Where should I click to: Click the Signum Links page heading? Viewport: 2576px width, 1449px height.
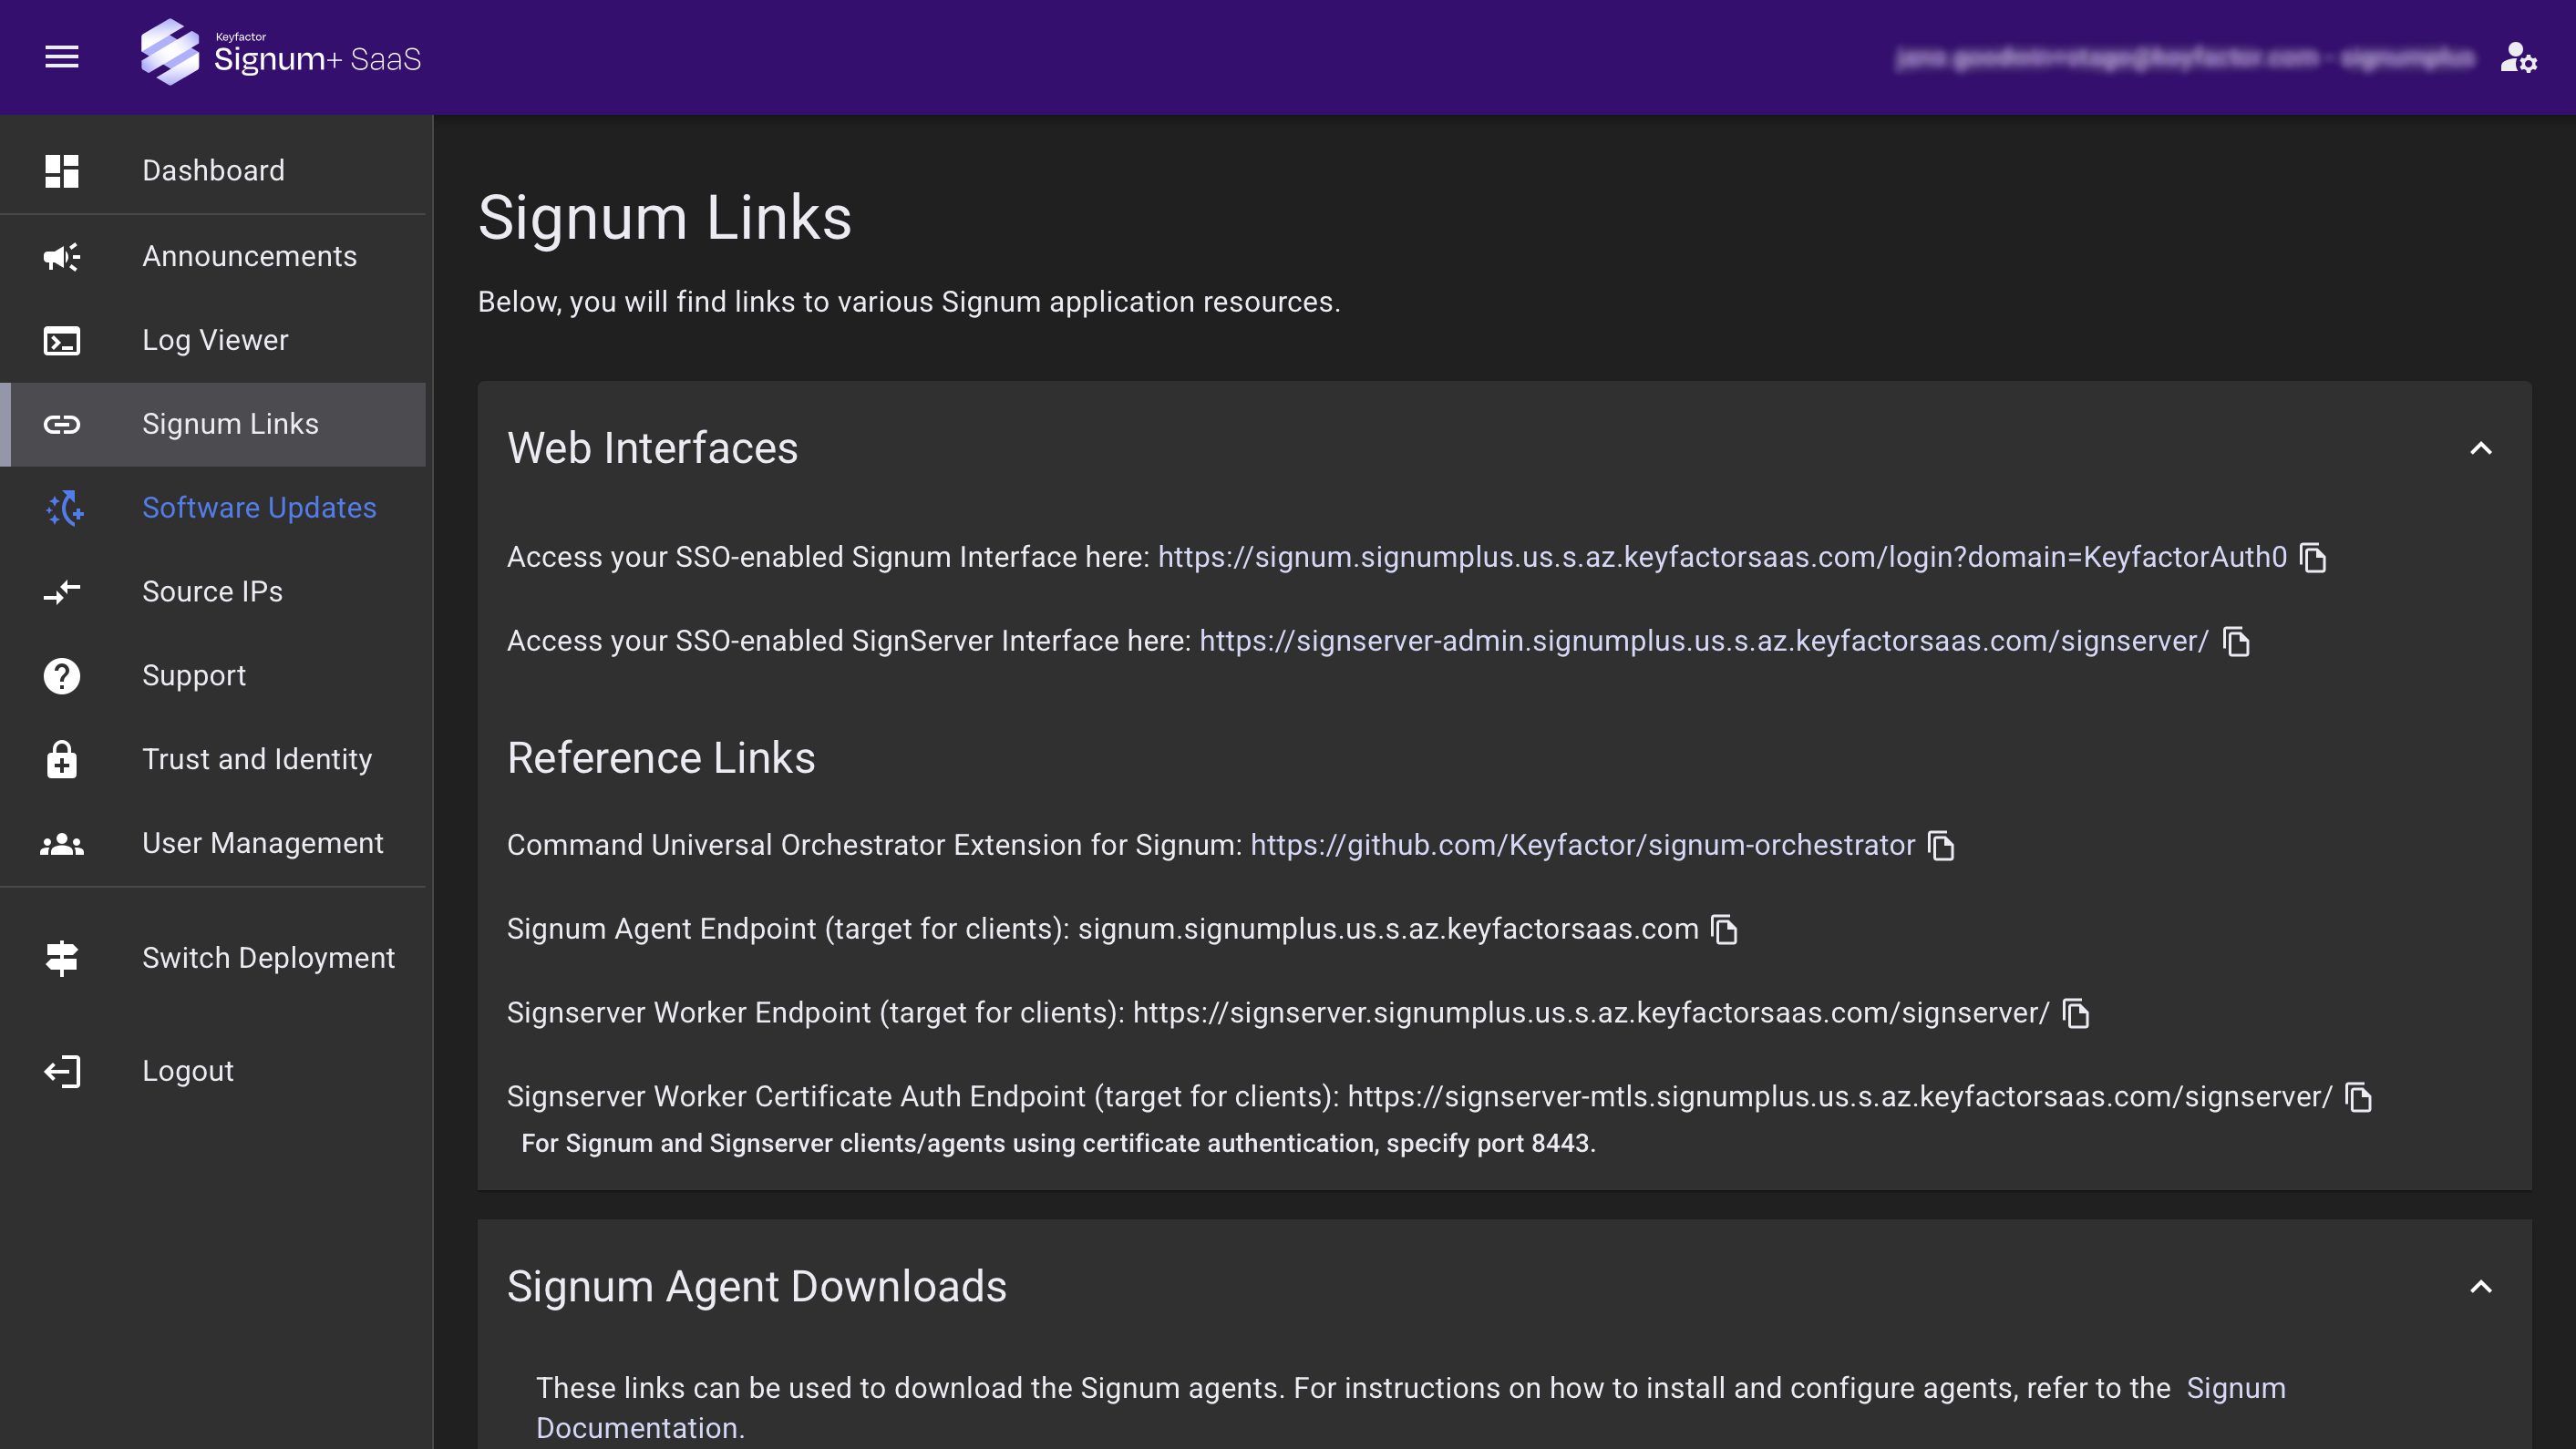665,218
